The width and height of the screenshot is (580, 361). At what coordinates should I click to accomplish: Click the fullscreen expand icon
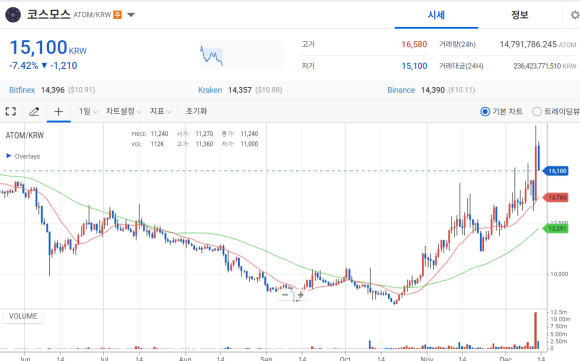pyautogui.click(x=11, y=111)
